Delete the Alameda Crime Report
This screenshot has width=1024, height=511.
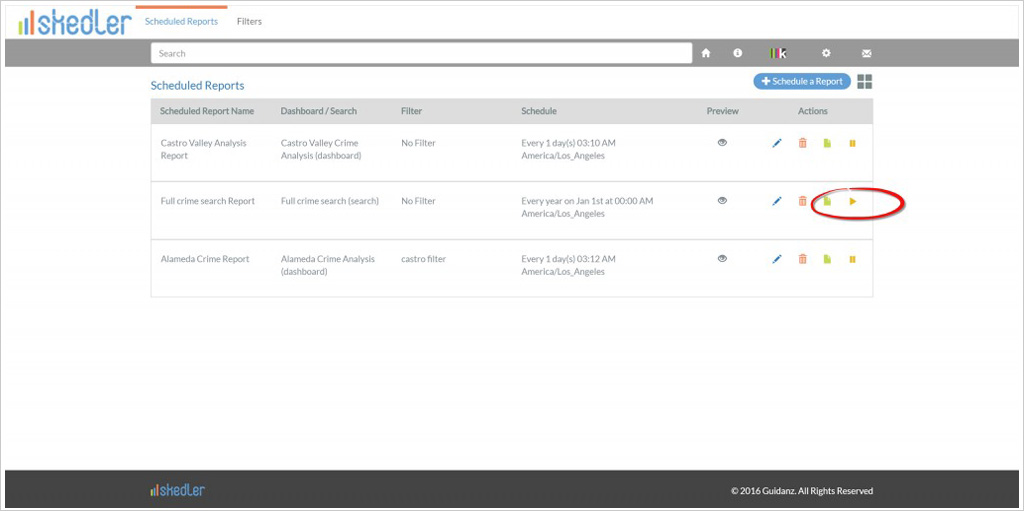tap(803, 259)
